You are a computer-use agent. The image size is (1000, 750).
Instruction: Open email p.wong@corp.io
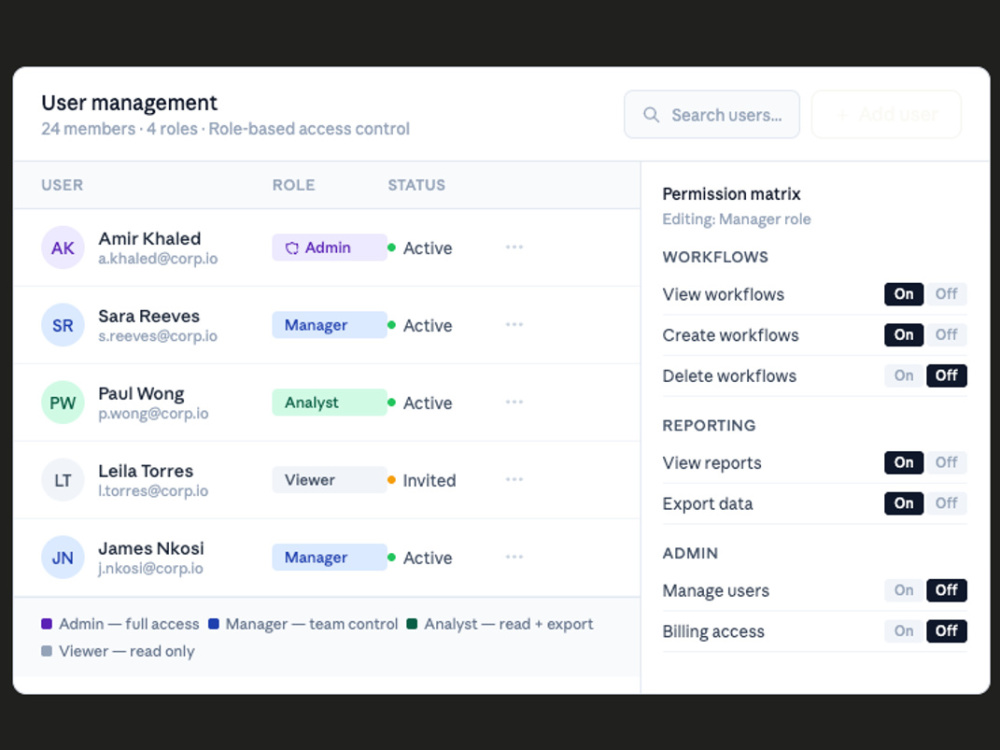(153, 413)
